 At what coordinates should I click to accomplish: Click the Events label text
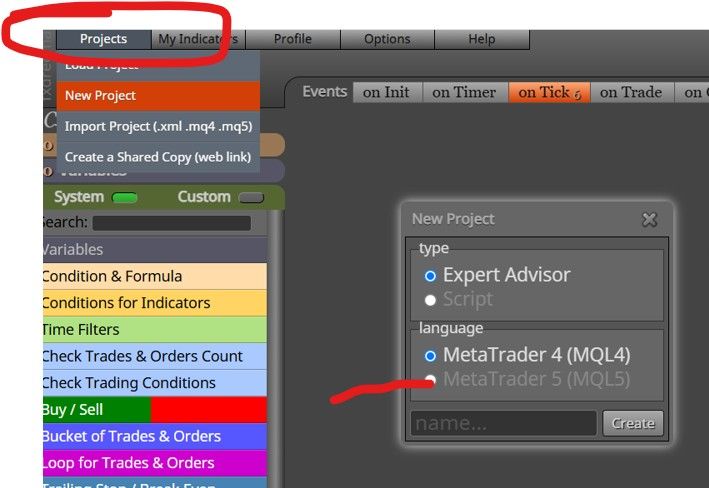point(325,92)
